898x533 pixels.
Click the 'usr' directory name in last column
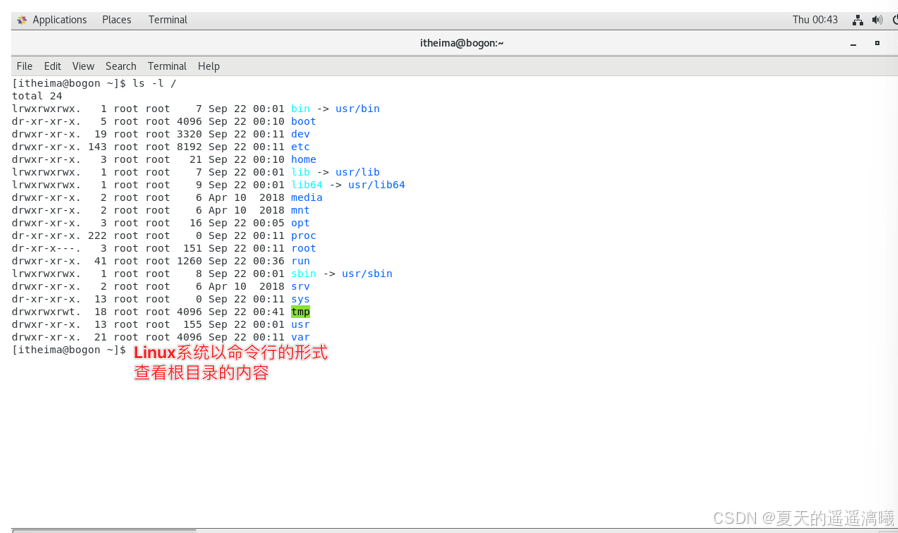click(300, 325)
